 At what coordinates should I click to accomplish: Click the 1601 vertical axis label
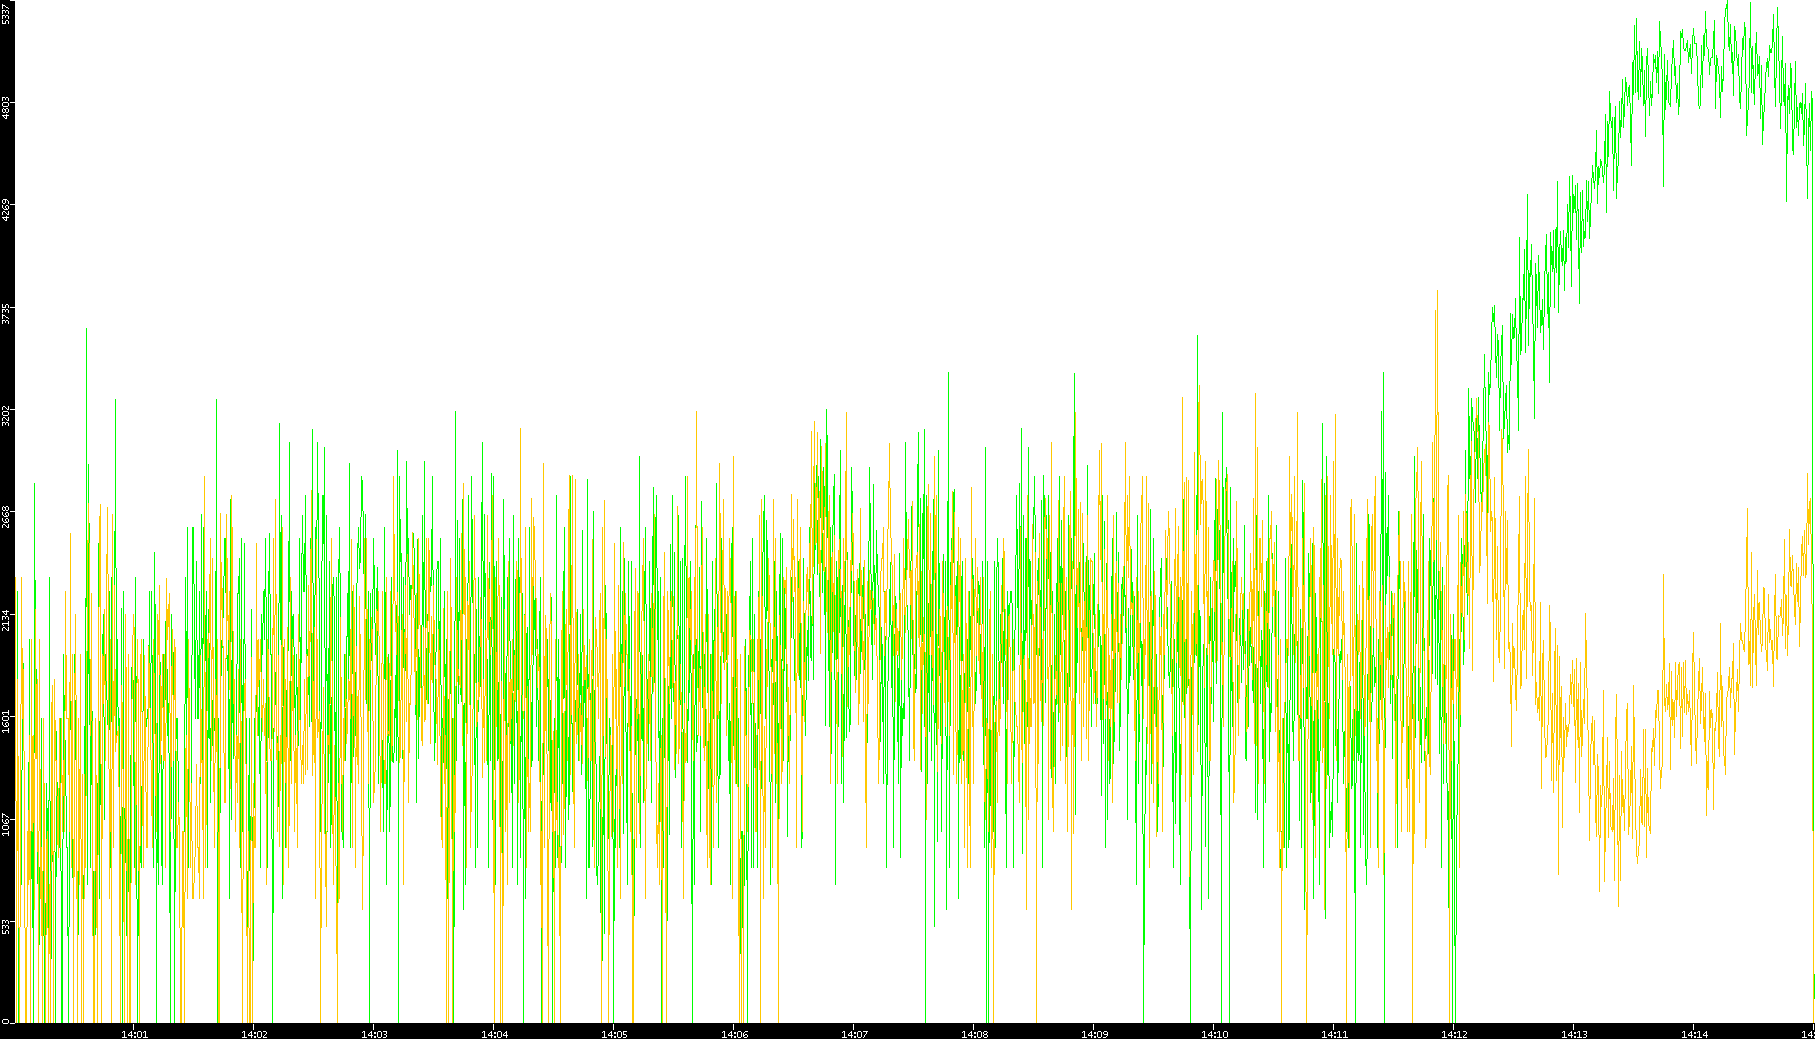(6, 723)
